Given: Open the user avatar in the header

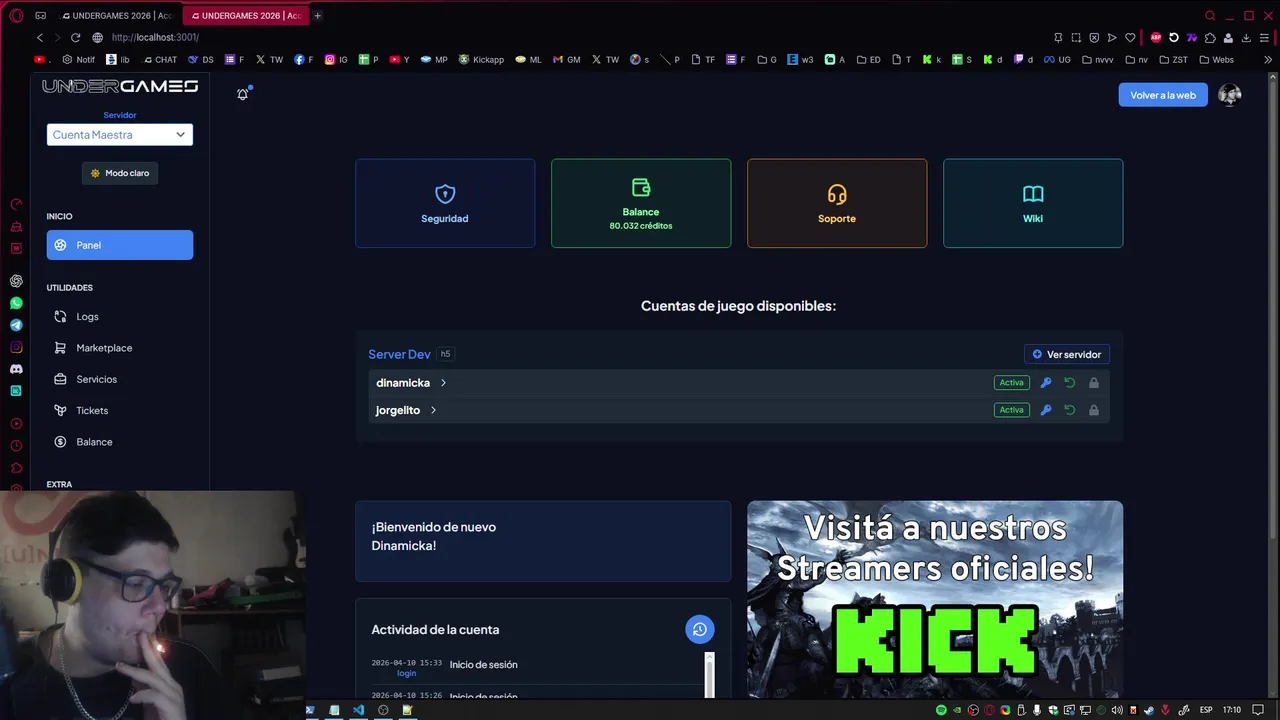Looking at the screenshot, I should tap(1230, 95).
